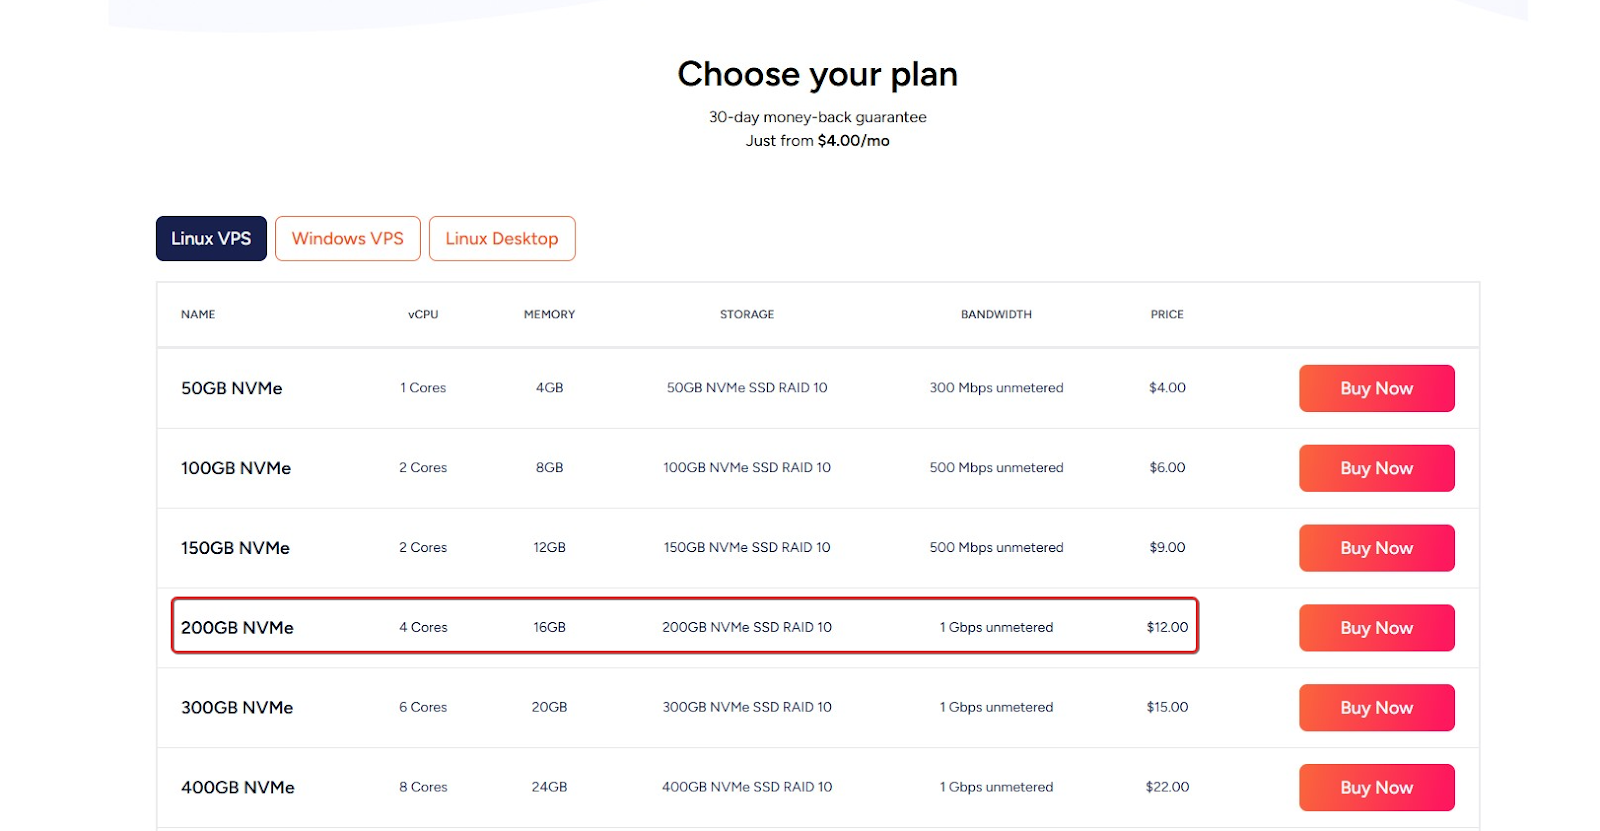
Task: Select the 200GB NVMe plan row
Action: coord(684,626)
